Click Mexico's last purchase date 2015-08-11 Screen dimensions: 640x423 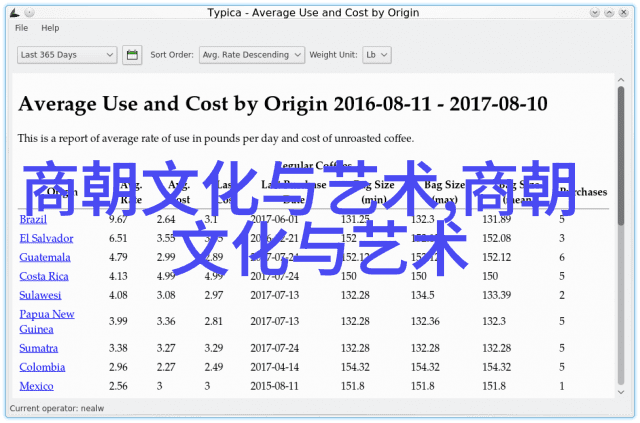(x=275, y=386)
